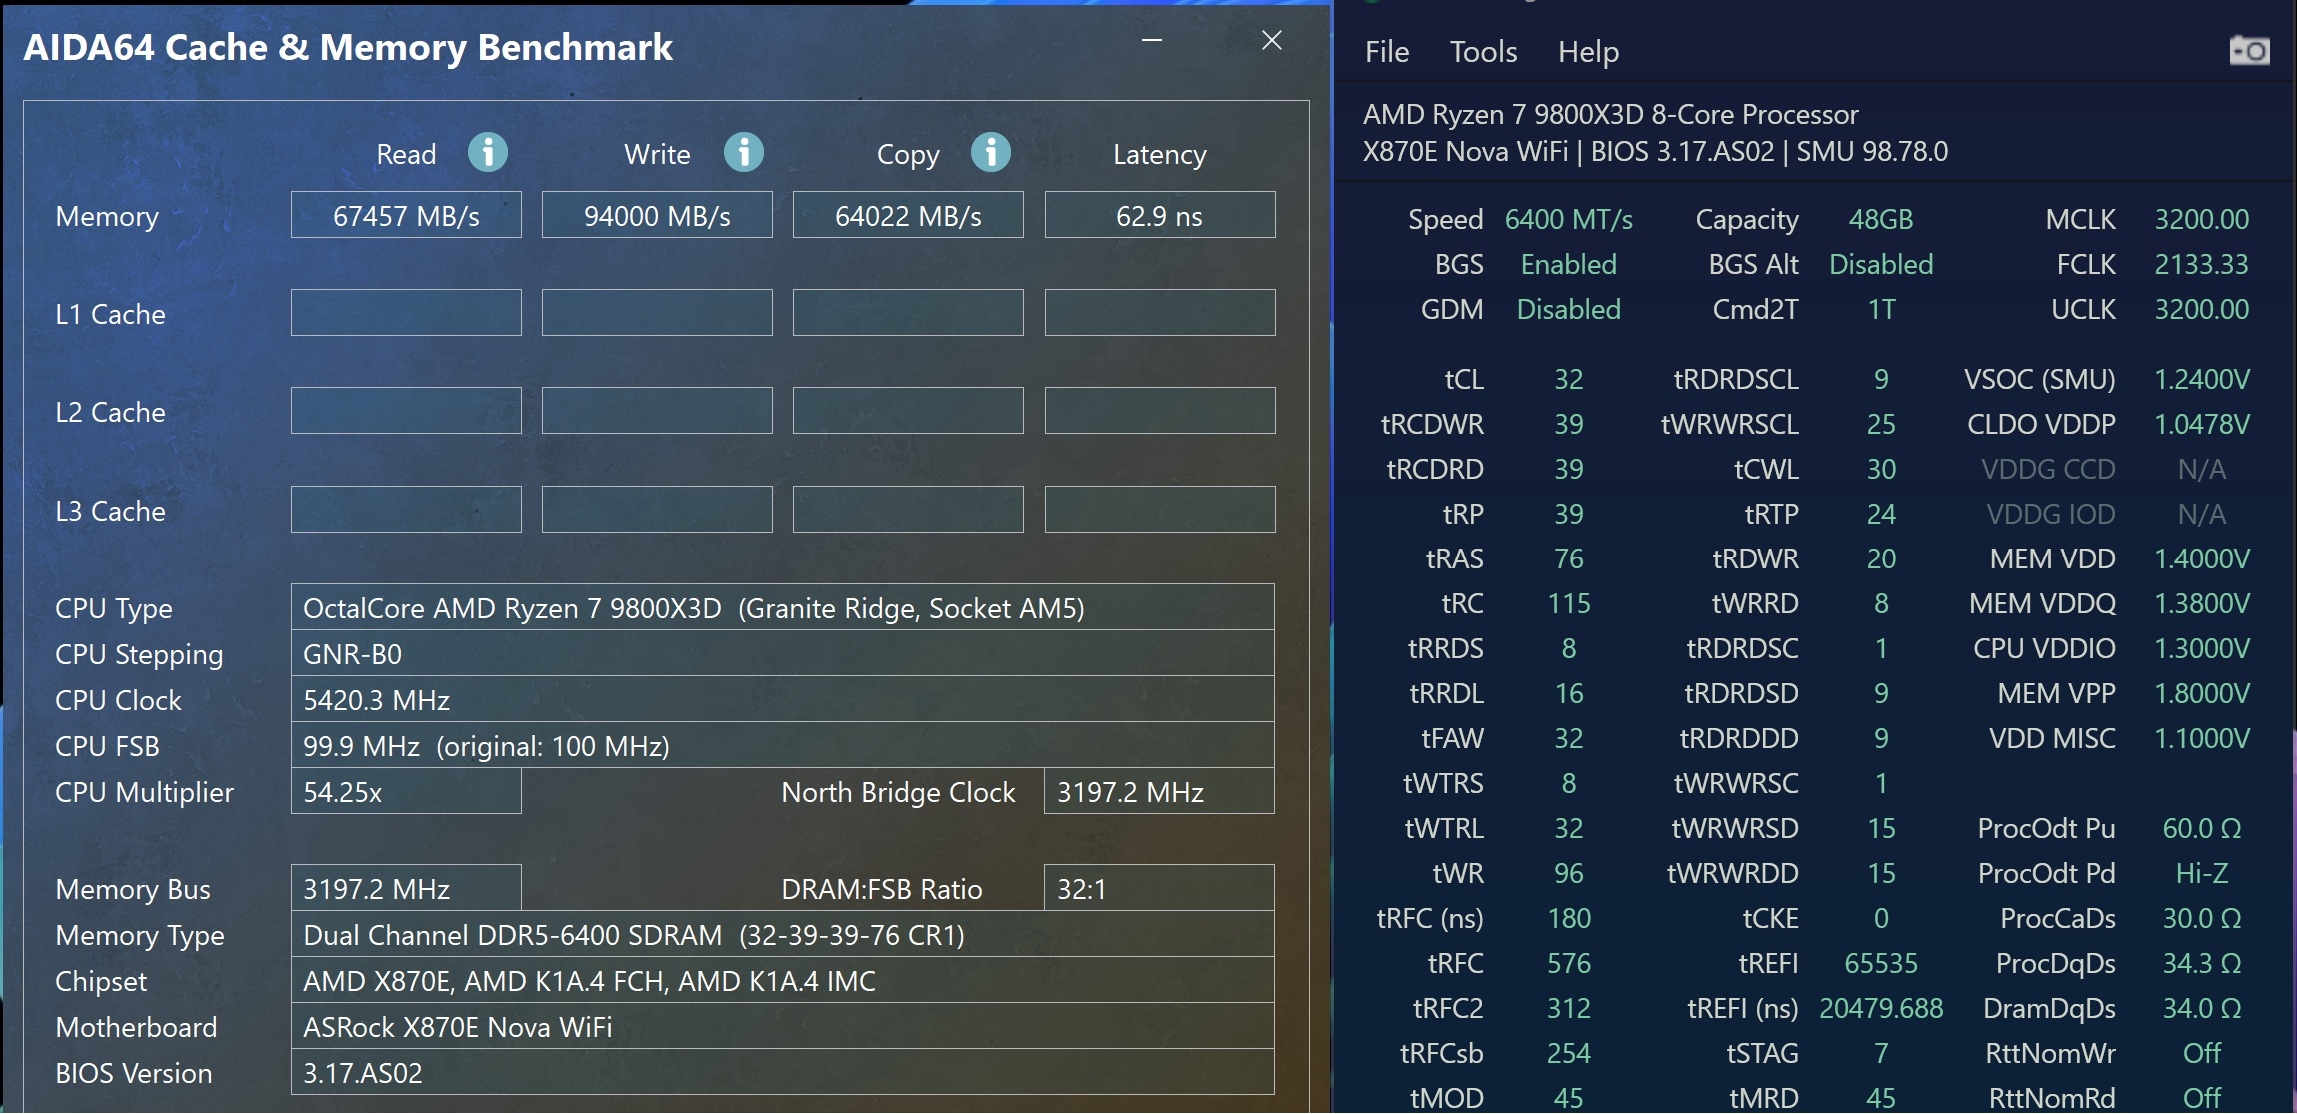This screenshot has width=2297, height=1114.
Task: Click the Read info icon
Action: pyautogui.click(x=488, y=153)
